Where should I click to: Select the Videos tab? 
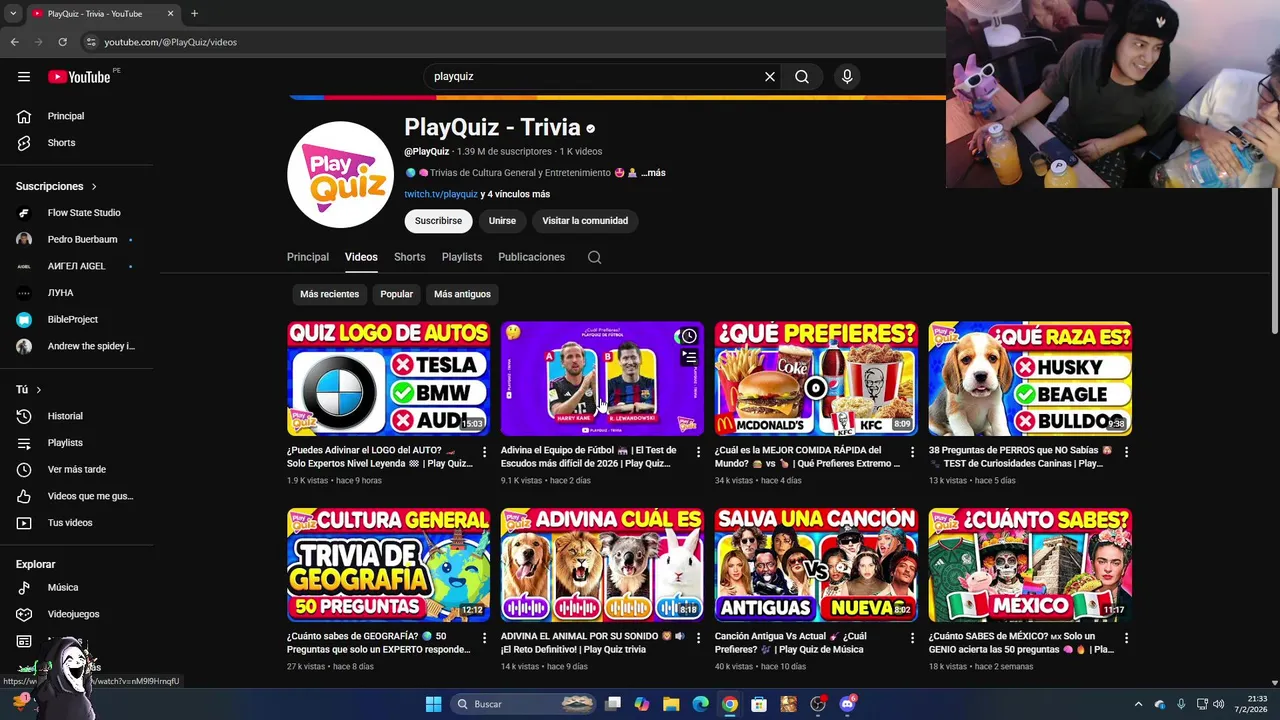point(361,257)
